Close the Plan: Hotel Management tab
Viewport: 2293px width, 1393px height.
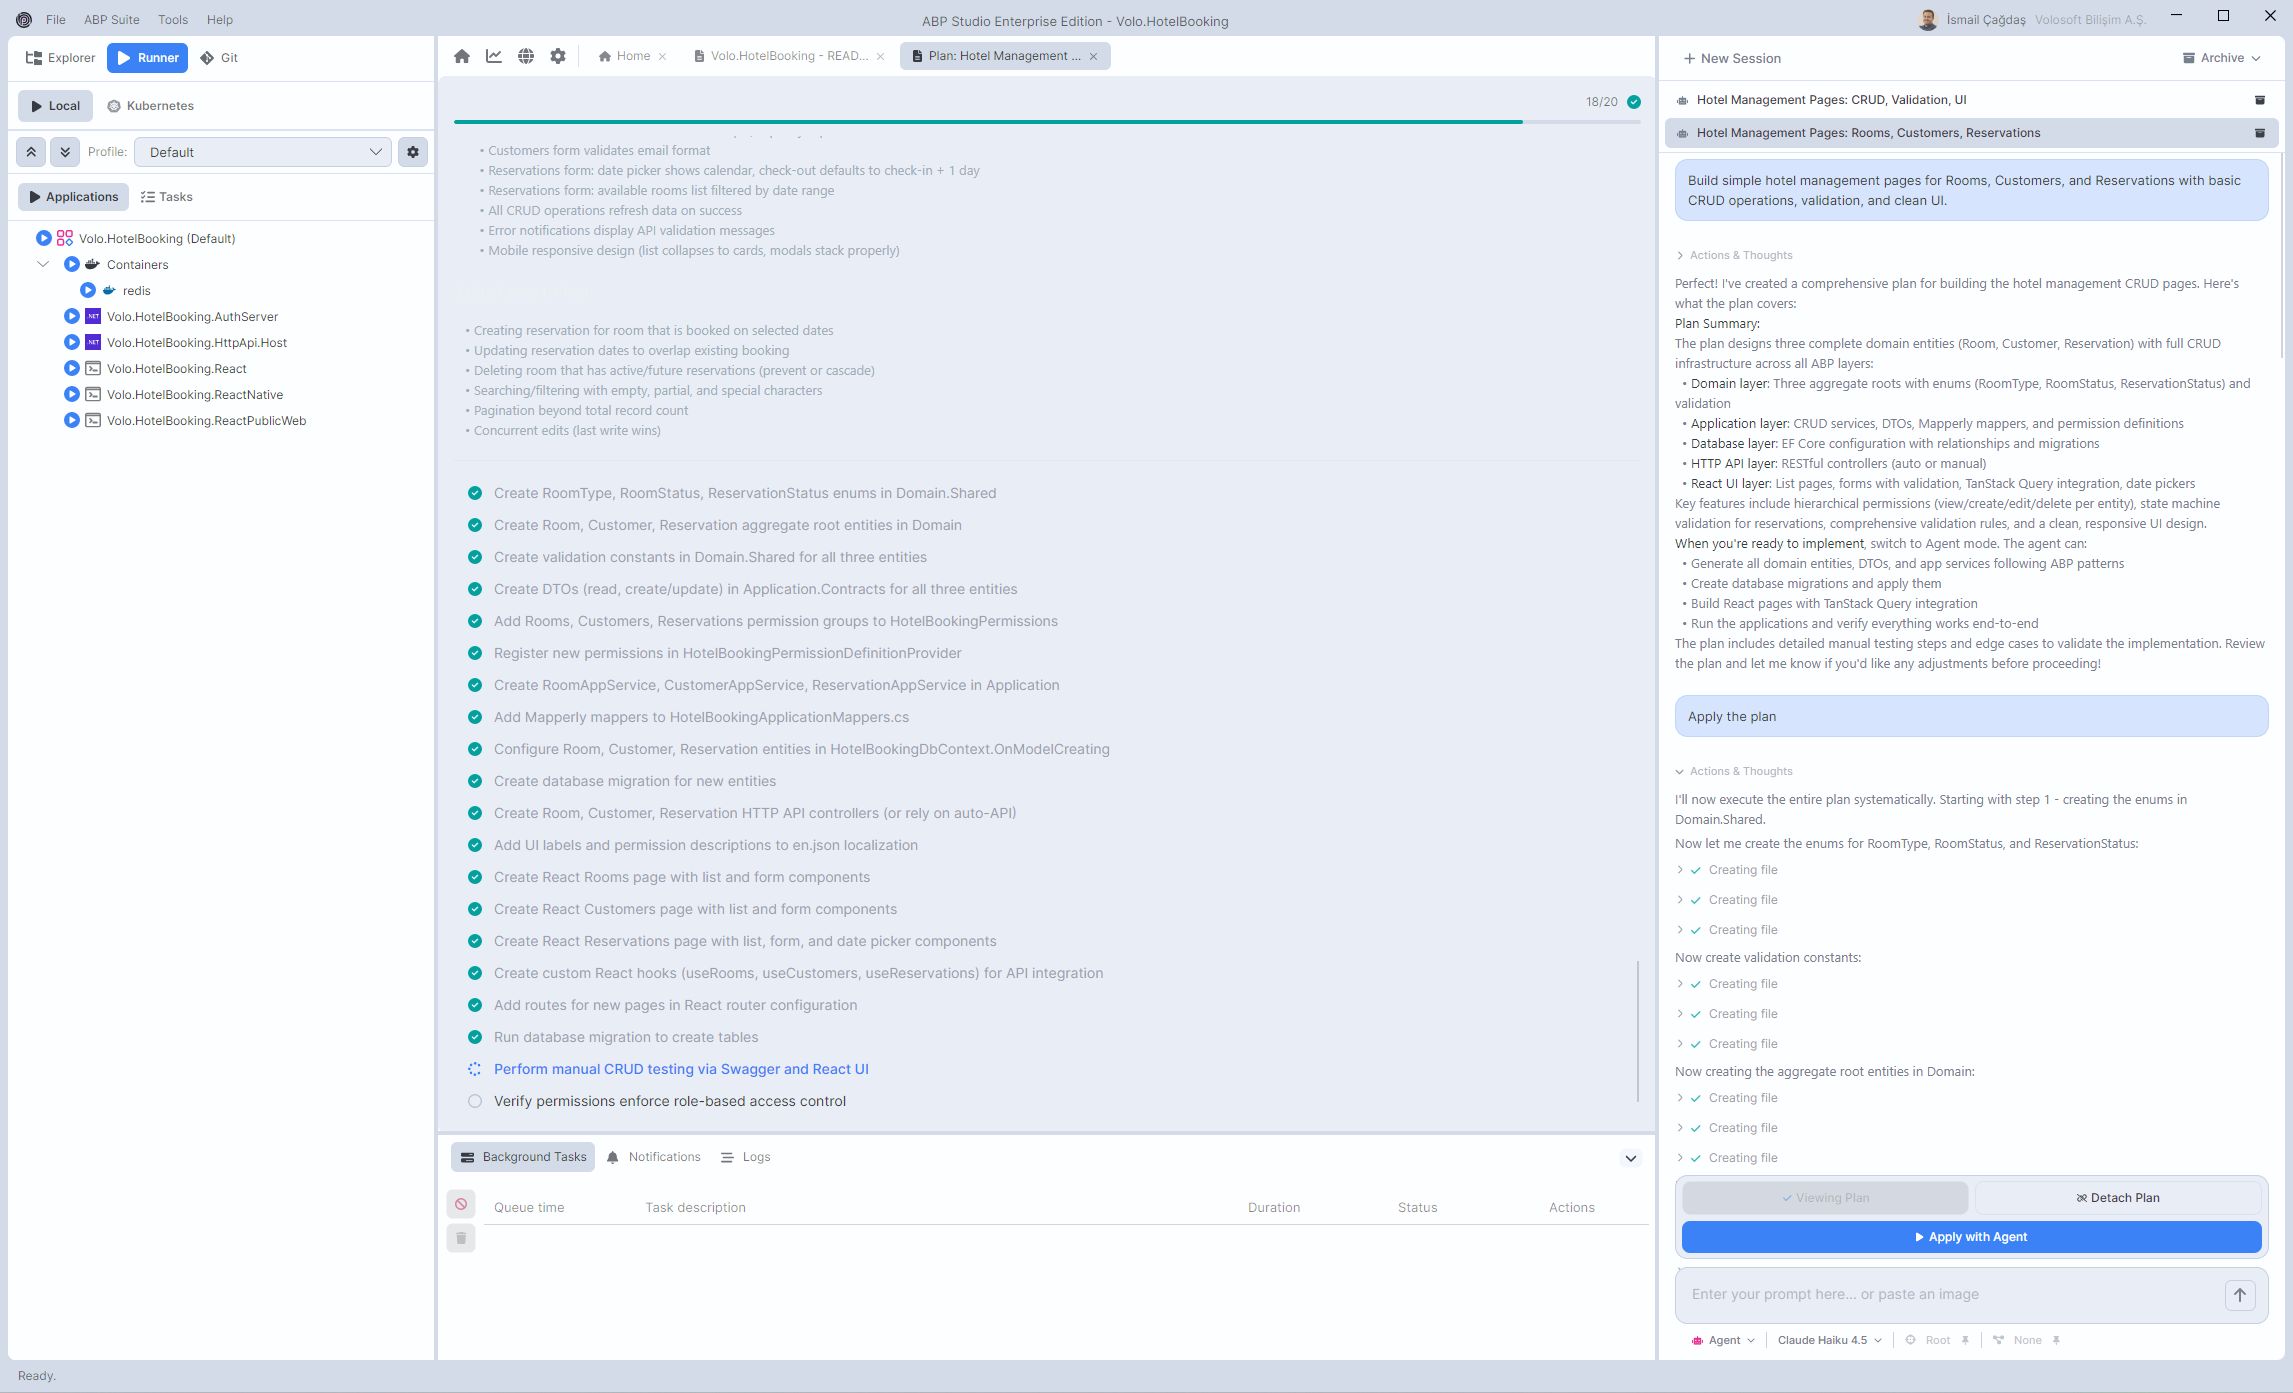(1094, 56)
